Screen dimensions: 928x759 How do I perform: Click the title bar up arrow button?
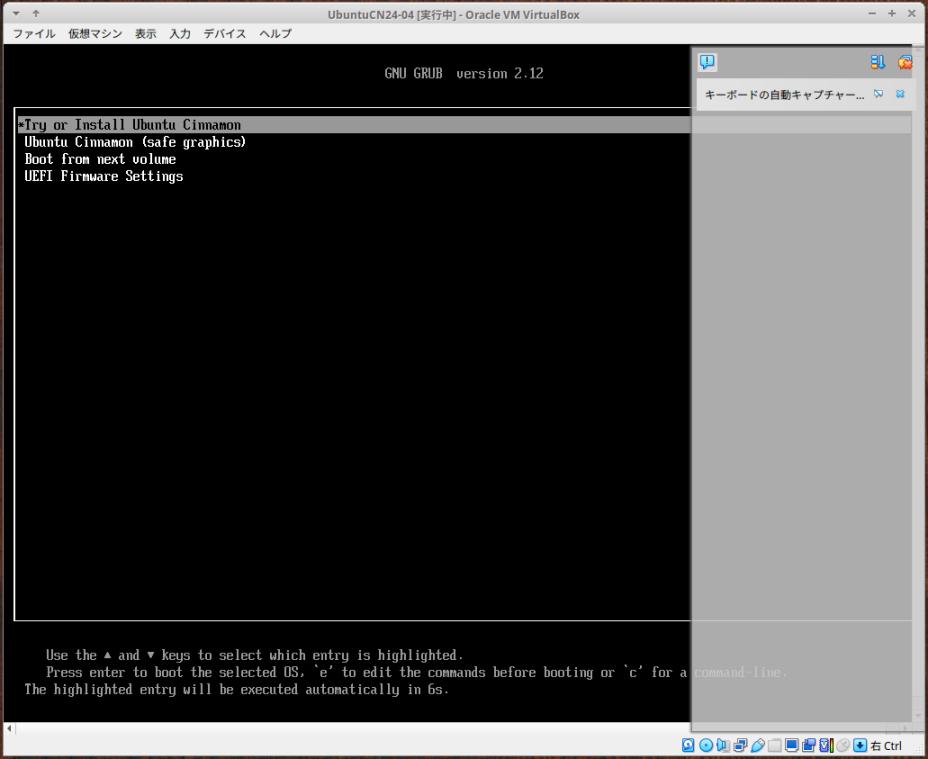[x=36, y=13]
